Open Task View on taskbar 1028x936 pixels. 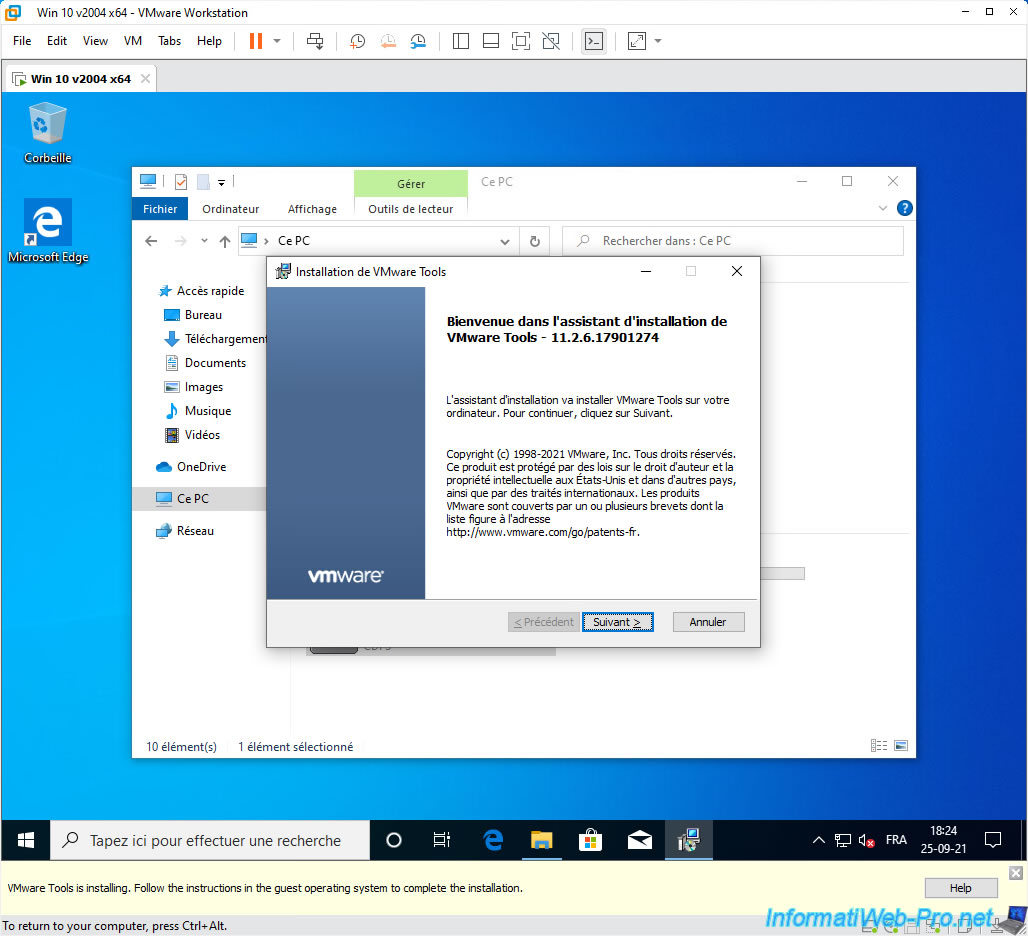[x=442, y=840]
